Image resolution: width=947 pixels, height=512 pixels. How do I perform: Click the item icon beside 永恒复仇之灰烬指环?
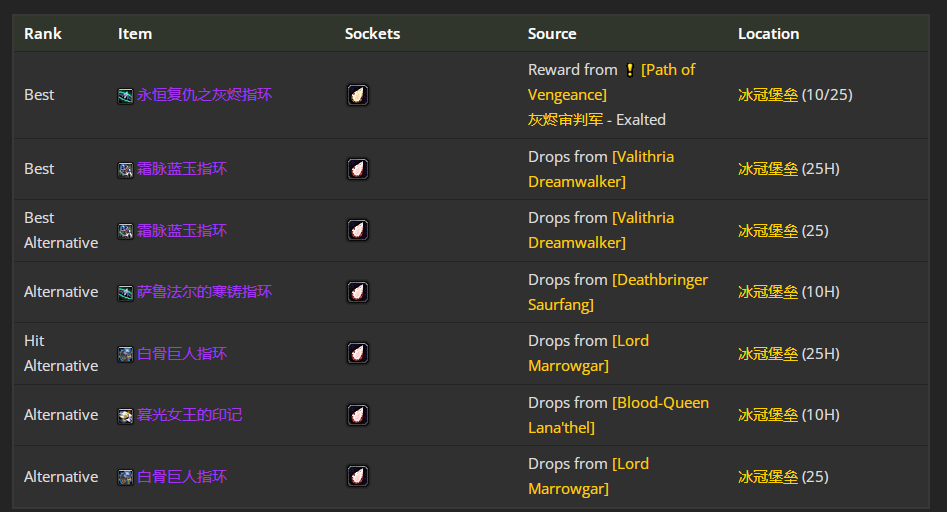[x=125, y=96]
